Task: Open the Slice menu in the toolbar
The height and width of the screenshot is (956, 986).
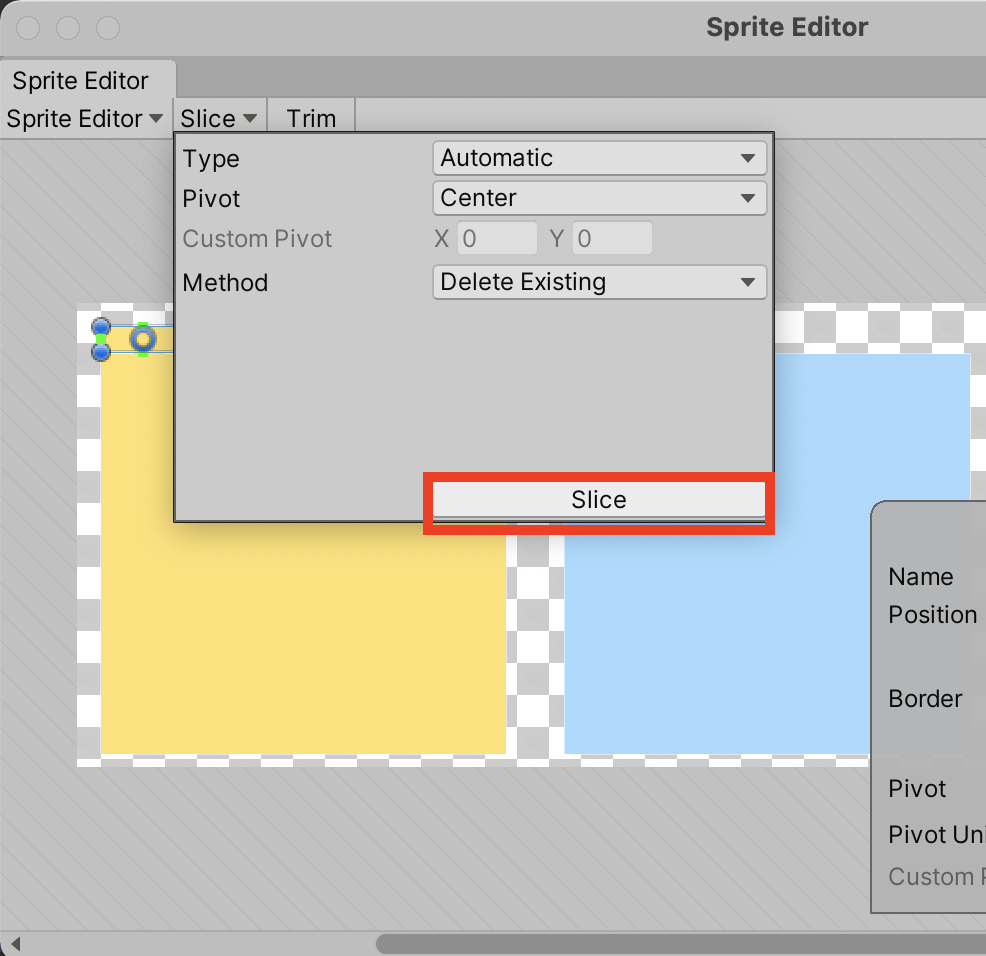Action: pyautogui.click(x=219, y=118)
